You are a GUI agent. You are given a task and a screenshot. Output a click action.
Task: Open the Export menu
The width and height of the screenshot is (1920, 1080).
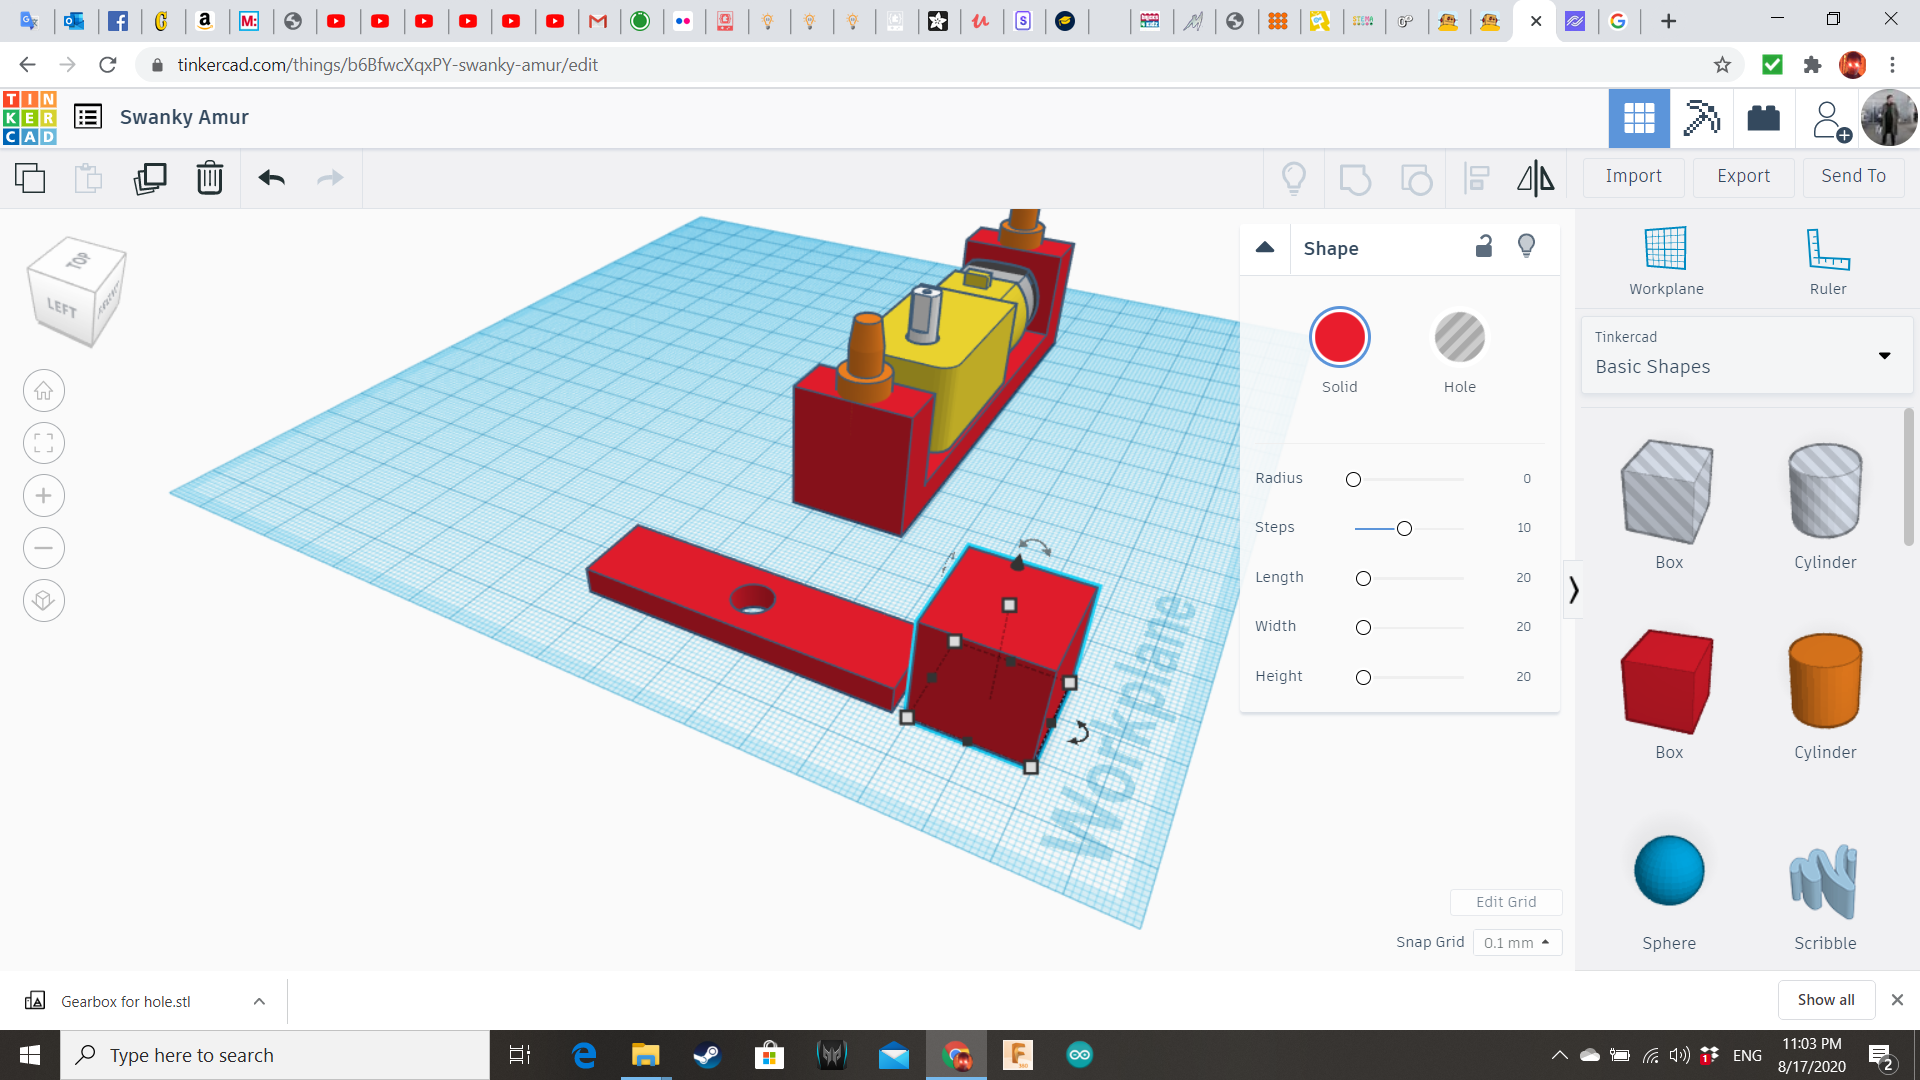pyautogui.click(x=1743, y=176)
